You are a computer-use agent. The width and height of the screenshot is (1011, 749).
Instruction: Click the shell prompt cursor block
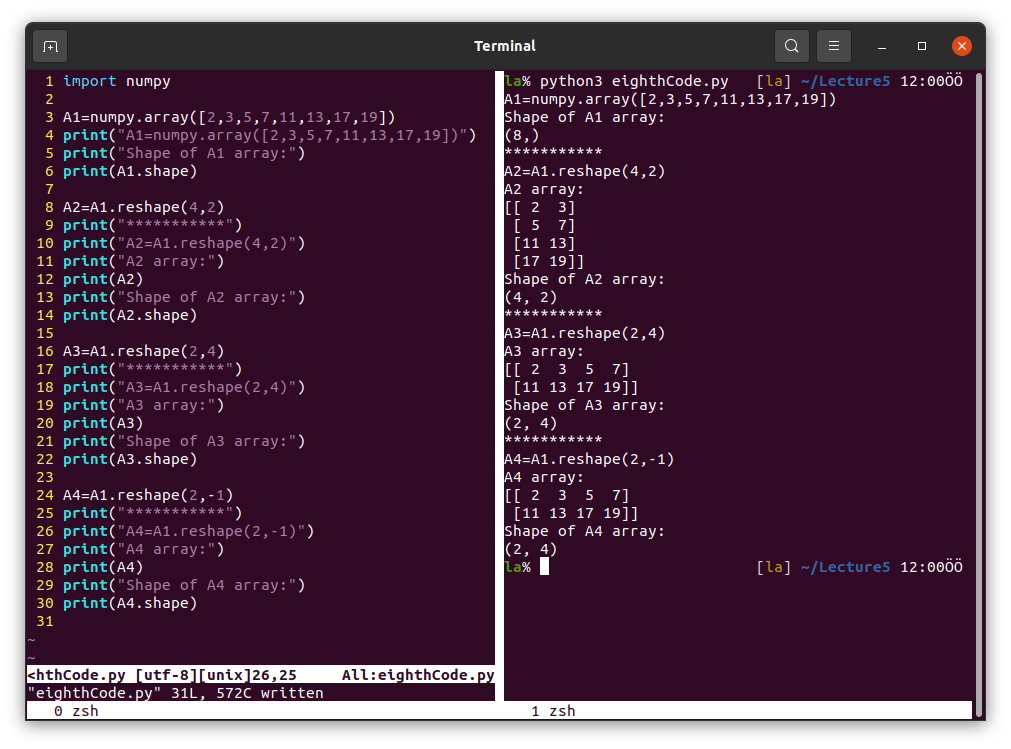click(544, 567)
